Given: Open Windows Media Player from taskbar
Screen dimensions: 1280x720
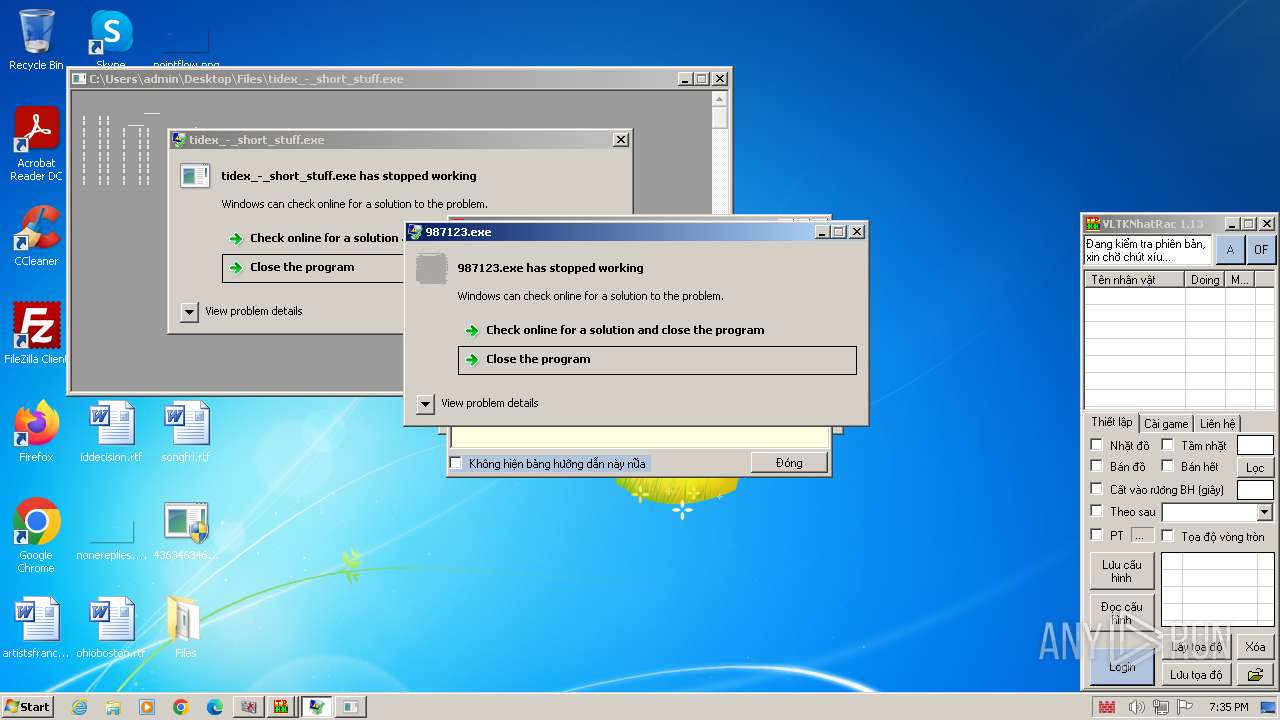Looking at the screenshot, I should click(x=147, y=707).
